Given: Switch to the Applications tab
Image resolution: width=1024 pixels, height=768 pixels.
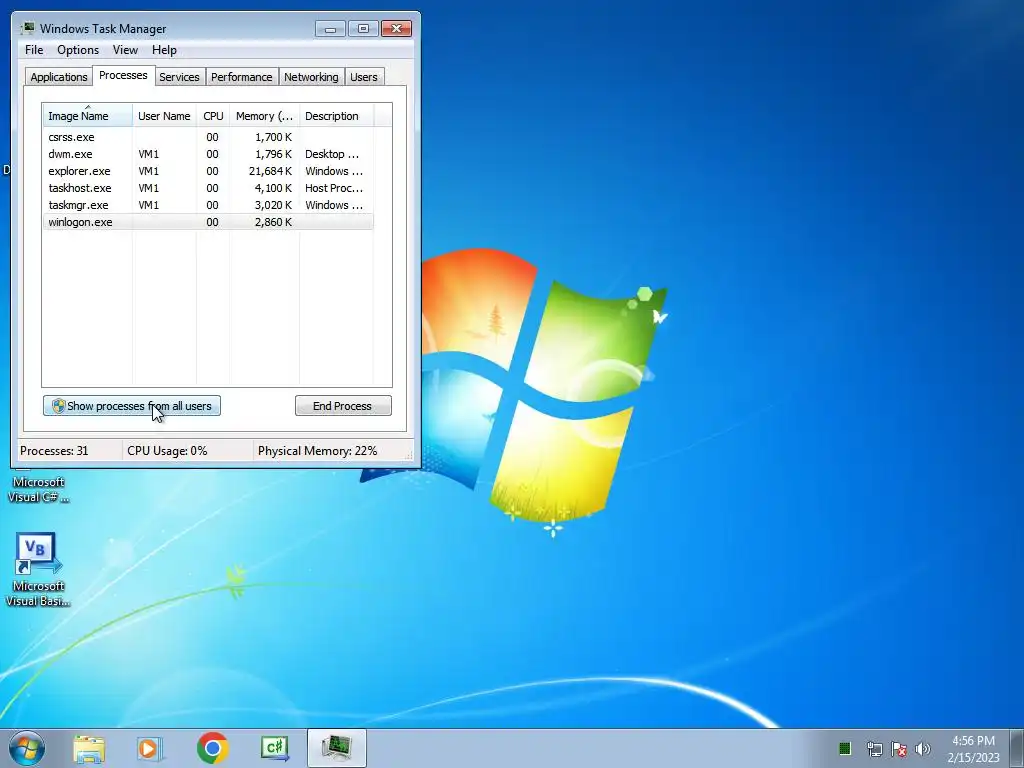Looking at the screenshot, I should (59, 76).
